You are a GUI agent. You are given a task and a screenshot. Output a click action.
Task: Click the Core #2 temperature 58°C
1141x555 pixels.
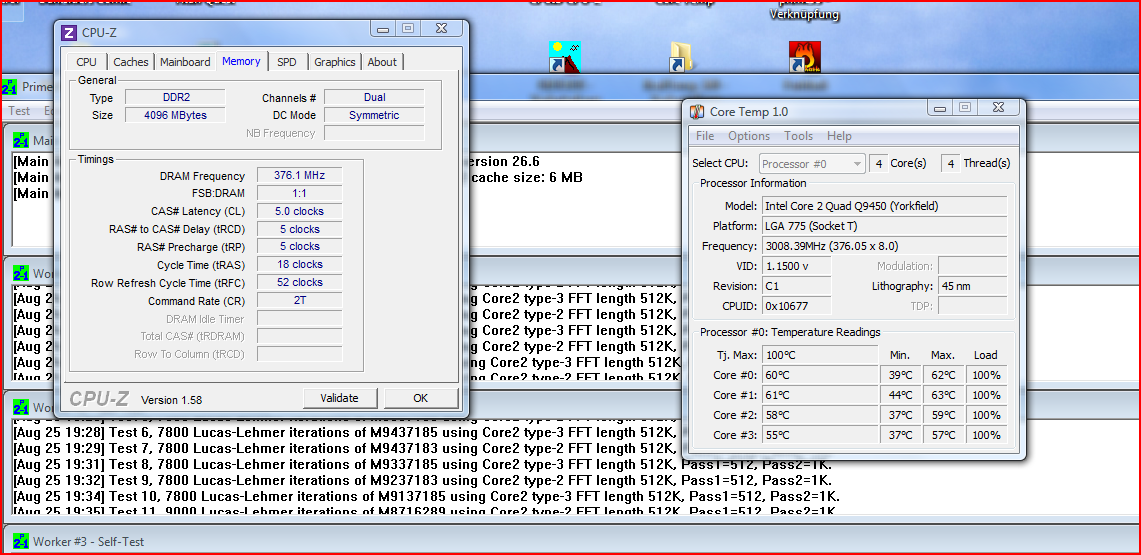(x=820, y=415)
